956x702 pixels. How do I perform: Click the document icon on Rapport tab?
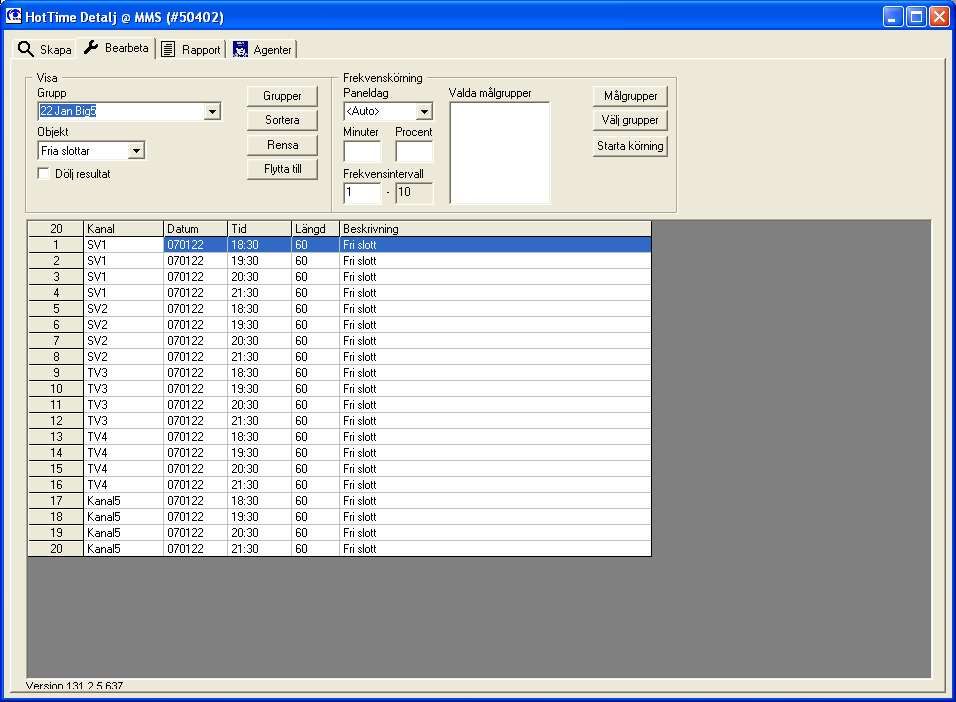pos(168,49)
